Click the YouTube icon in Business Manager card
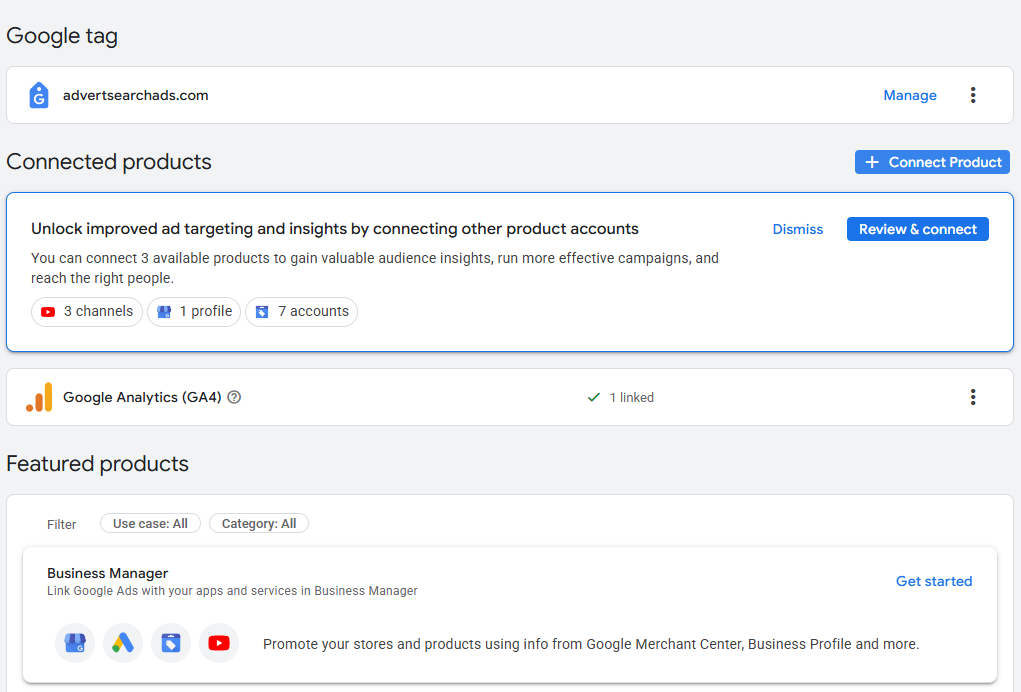The image size is (1021, 692). coord(219,643)
